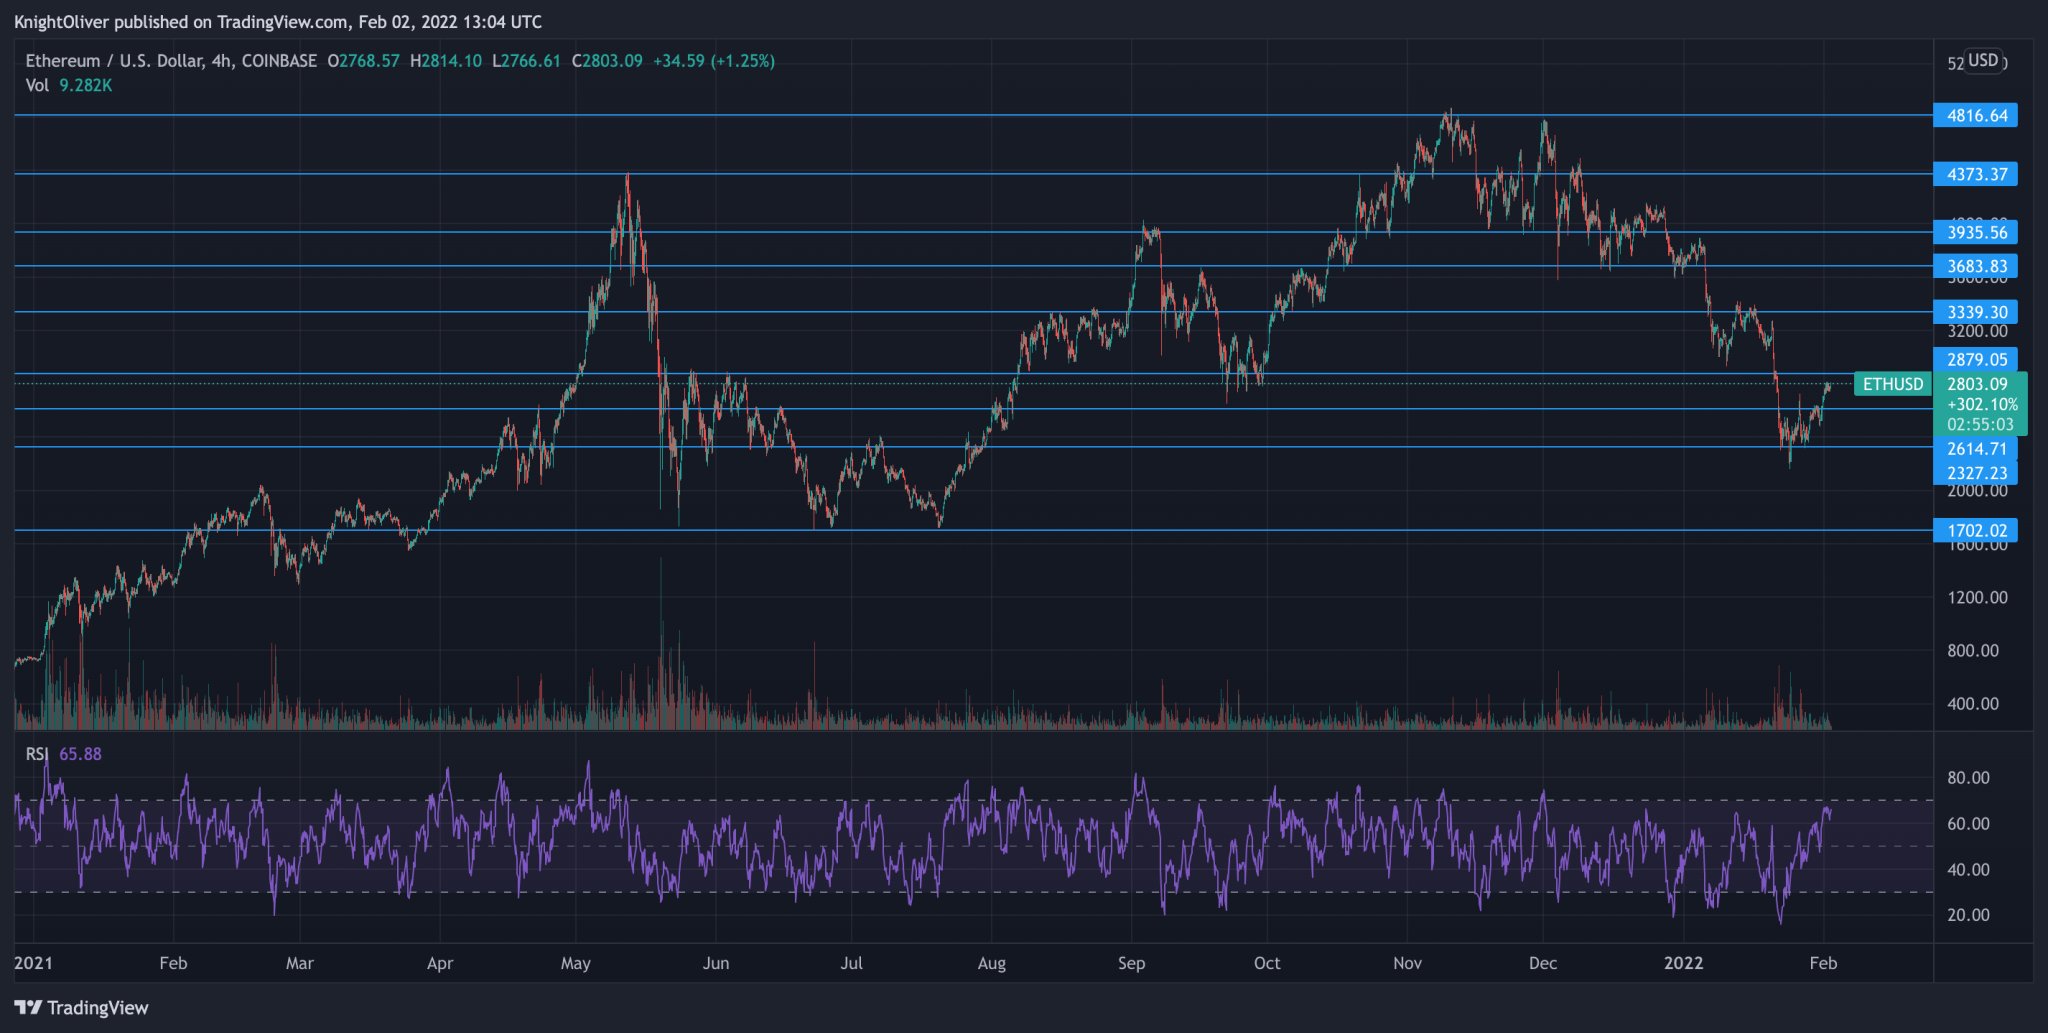
Task: Toggle the currency by clicking the USD button
Action: click(x=1983, y=60)
